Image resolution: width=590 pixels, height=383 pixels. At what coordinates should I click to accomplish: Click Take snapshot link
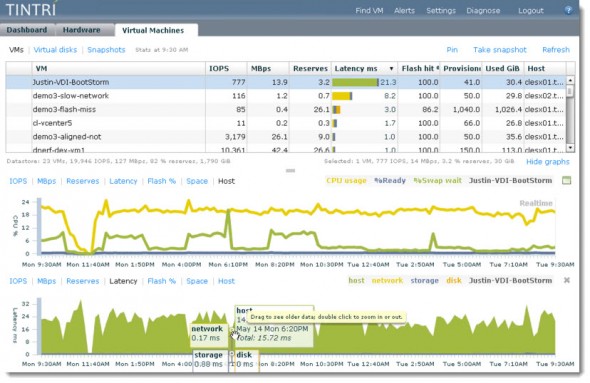(500, 50)
